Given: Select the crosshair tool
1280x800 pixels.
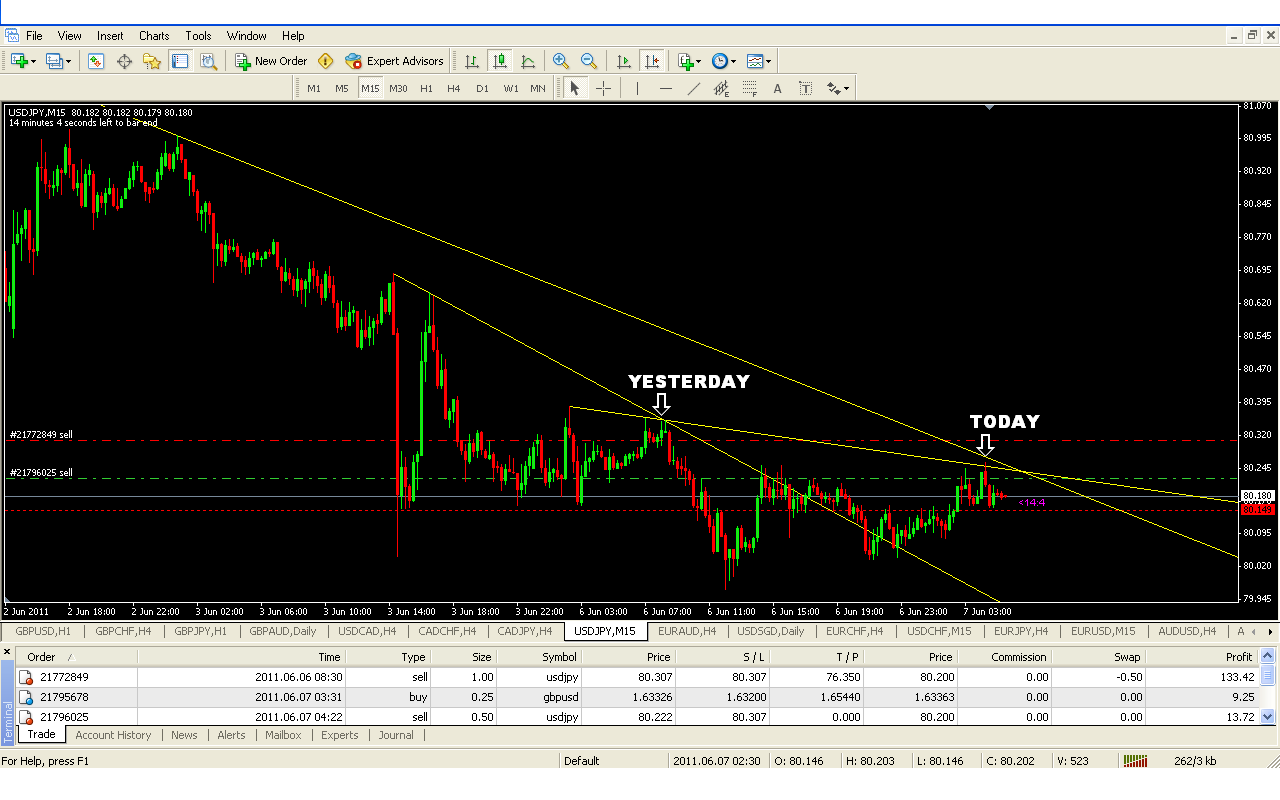Looking at the screenshot, I should (603, 88).
